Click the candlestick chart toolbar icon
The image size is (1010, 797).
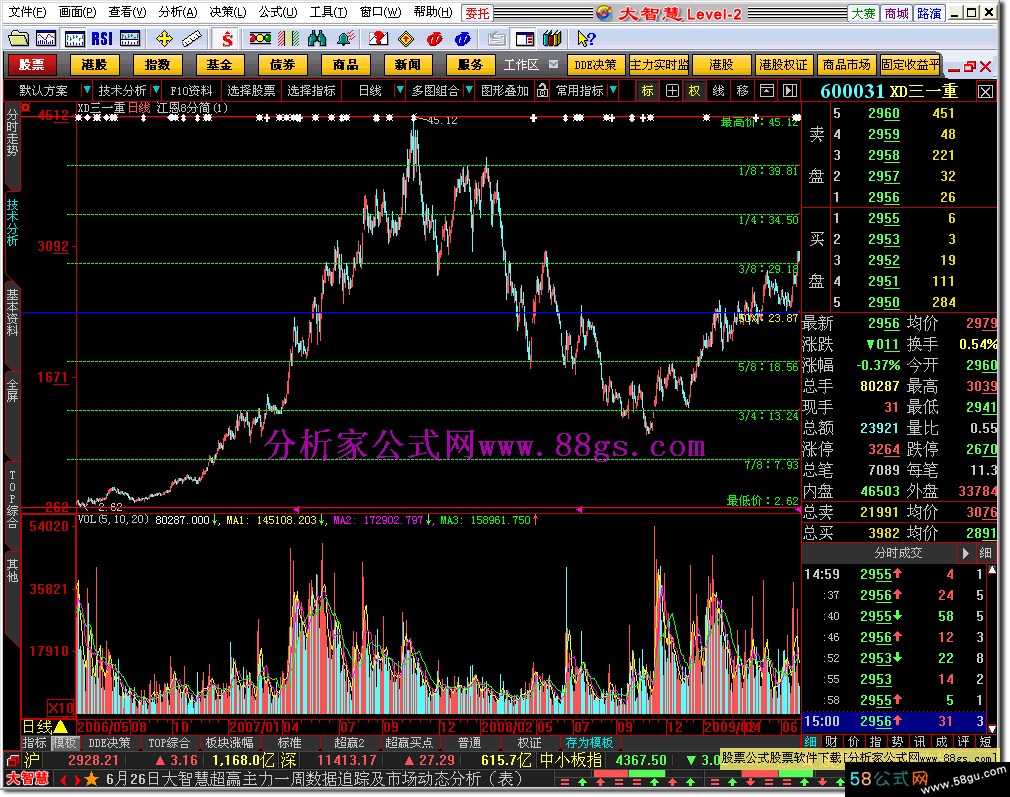74,39
